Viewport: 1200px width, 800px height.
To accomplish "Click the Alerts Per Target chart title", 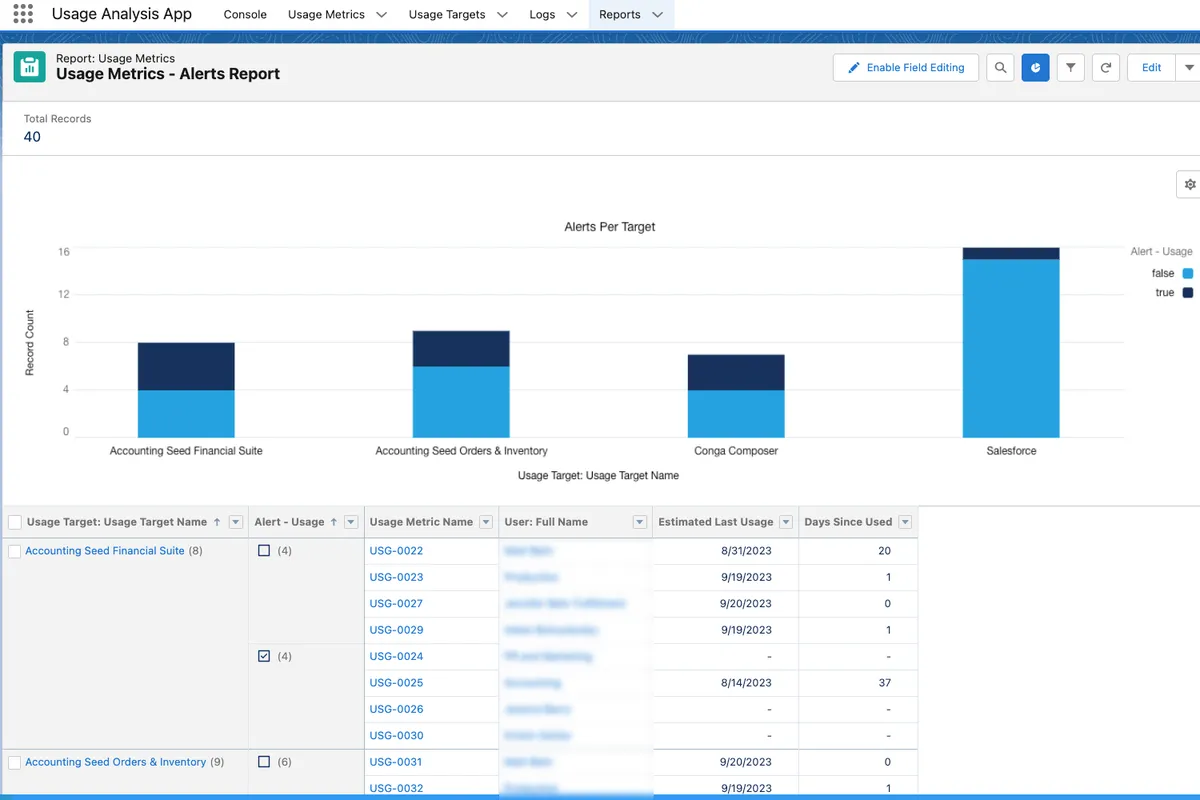I will click(610, 227).
